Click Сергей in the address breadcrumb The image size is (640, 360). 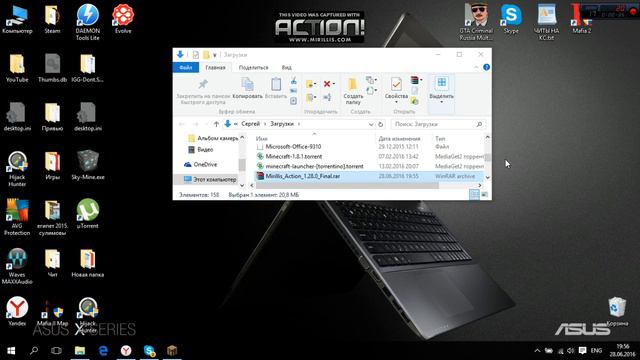[251, 124]
